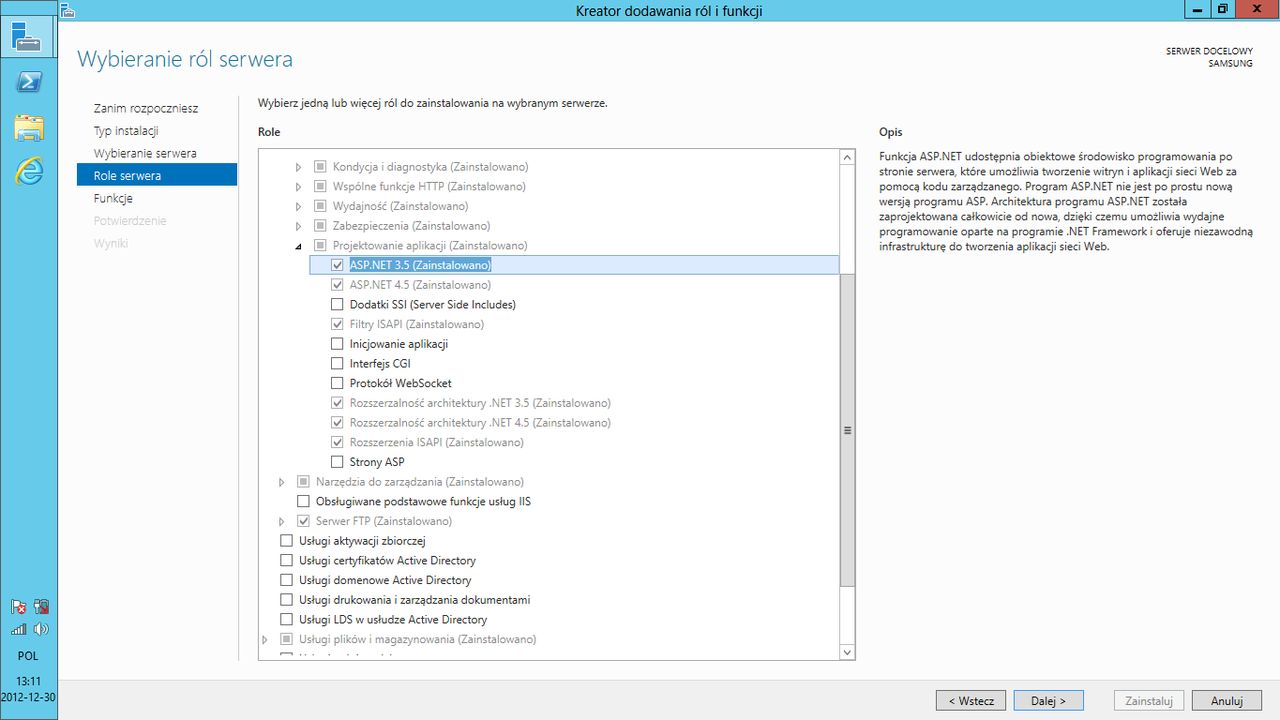Tick Protokół WebSocket

(x=337, y=383)
